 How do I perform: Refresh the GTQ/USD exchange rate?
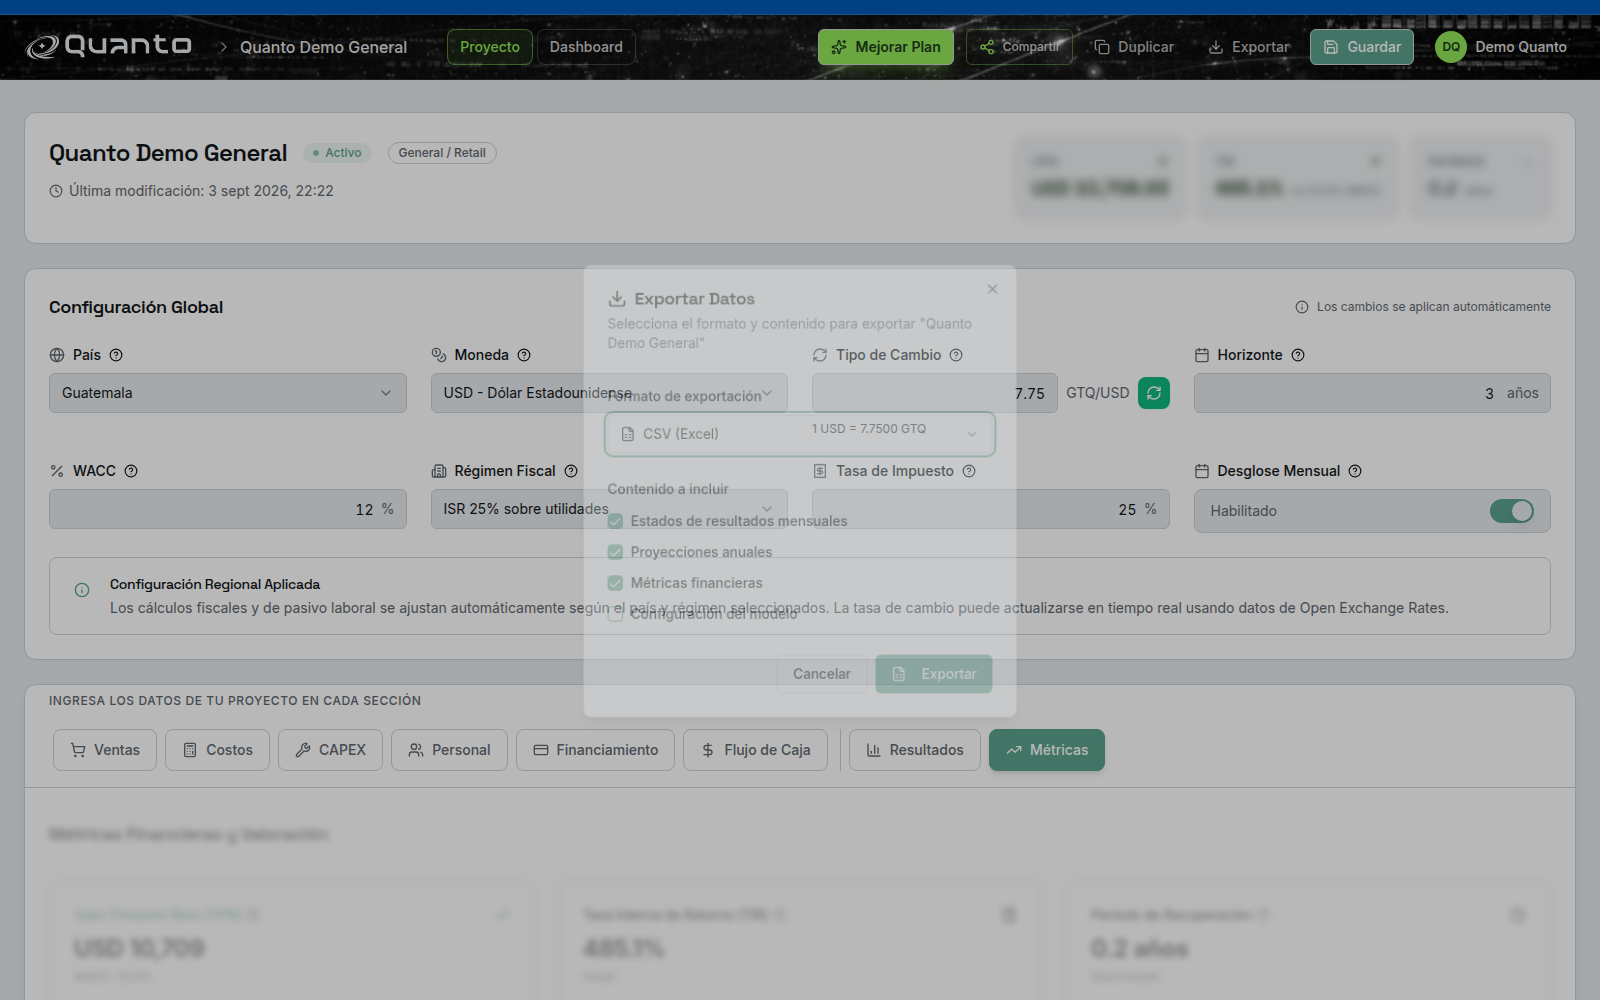(x=1154, y=393)
